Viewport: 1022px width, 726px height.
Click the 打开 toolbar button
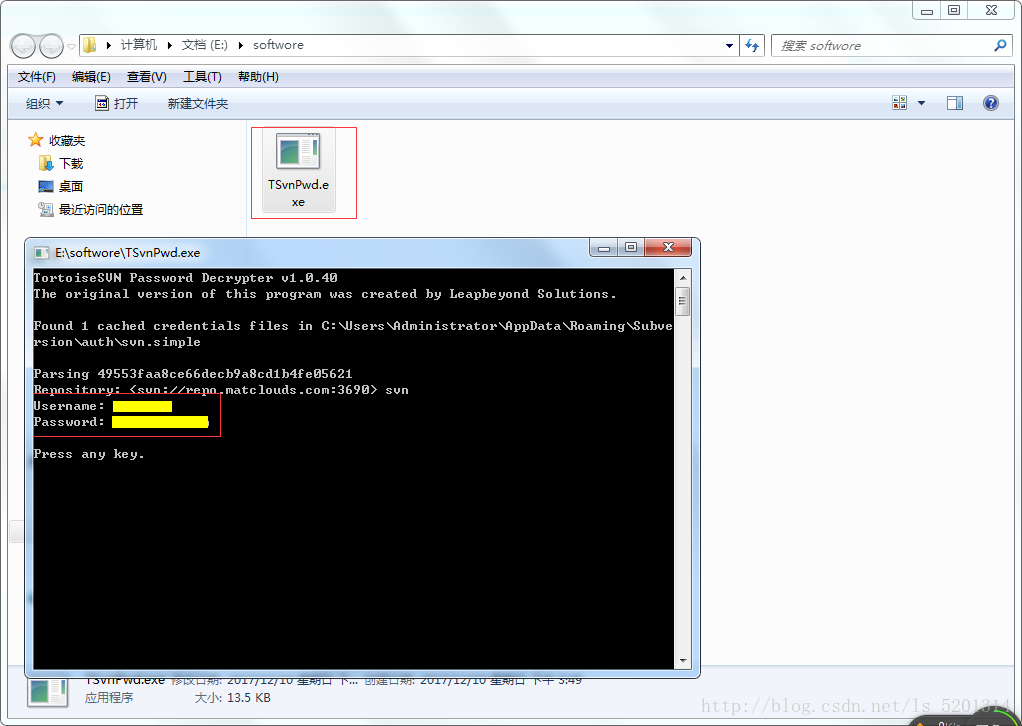click(117, 104)
